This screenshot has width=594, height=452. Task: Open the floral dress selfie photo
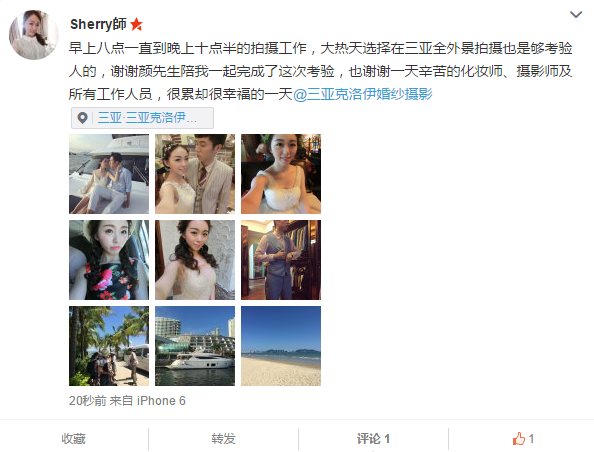tap(109, 260)
